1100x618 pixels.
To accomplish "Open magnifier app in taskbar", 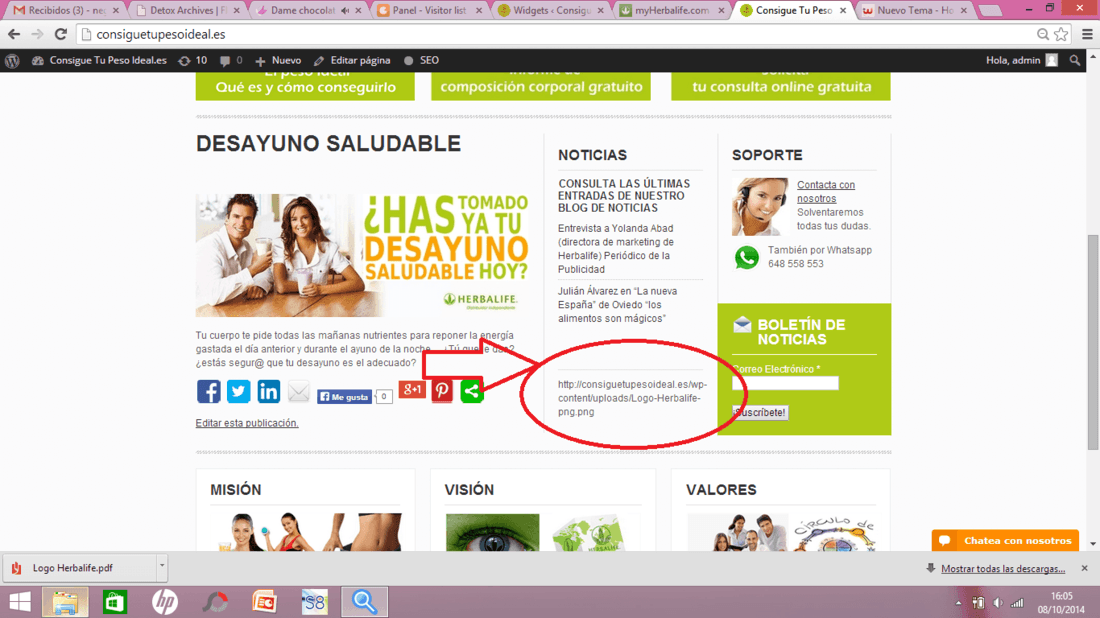I will [x=364, y=602].
